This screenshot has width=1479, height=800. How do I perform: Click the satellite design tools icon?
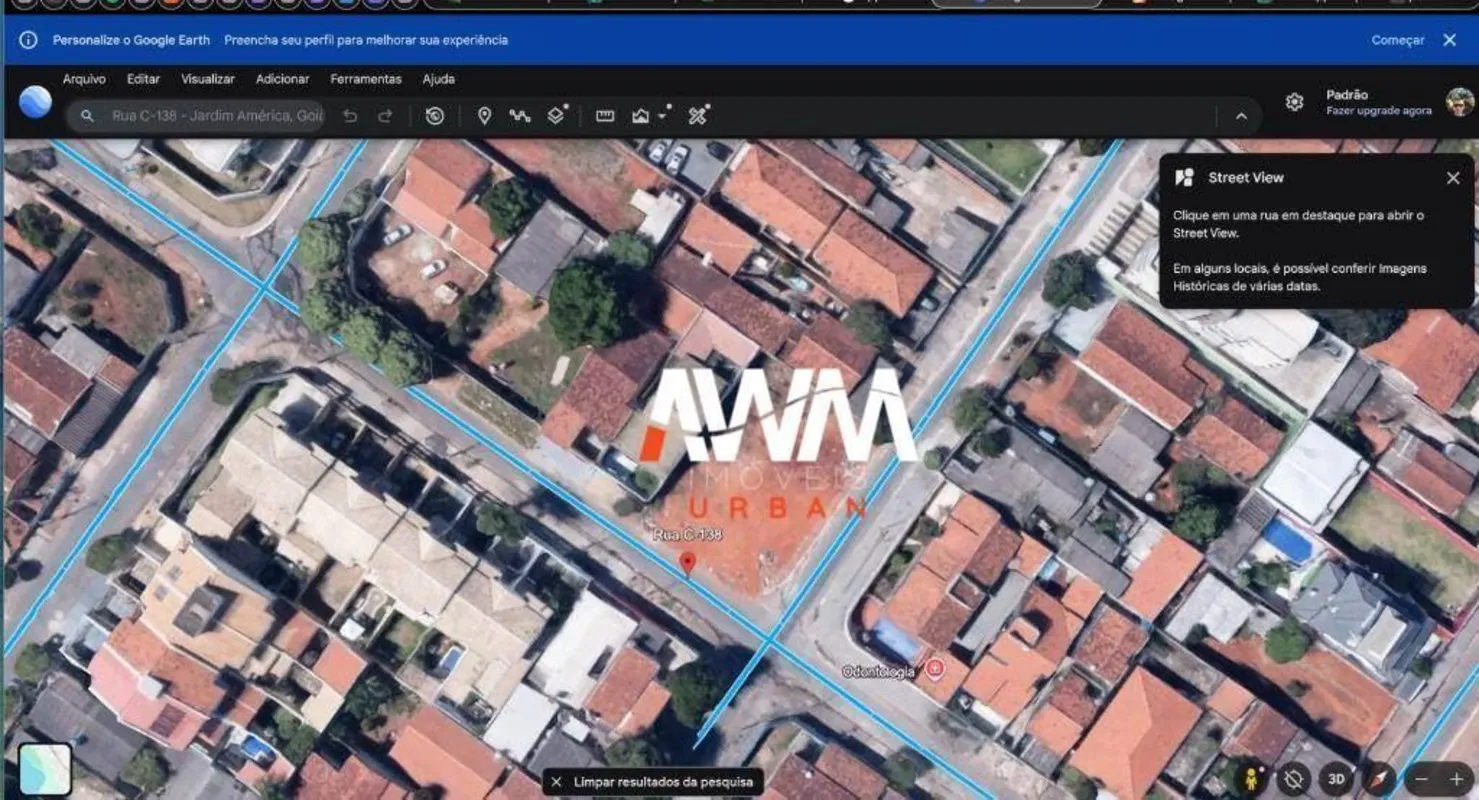pos(699,115)
